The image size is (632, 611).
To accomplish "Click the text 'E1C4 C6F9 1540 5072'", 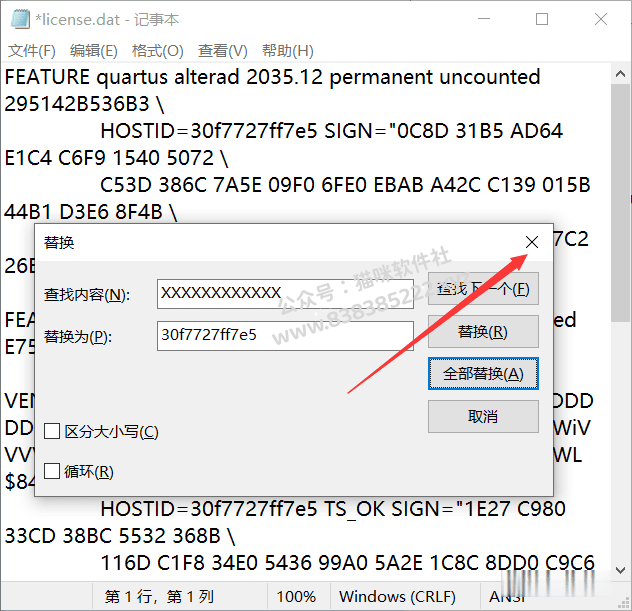I will tap(109, 158).
